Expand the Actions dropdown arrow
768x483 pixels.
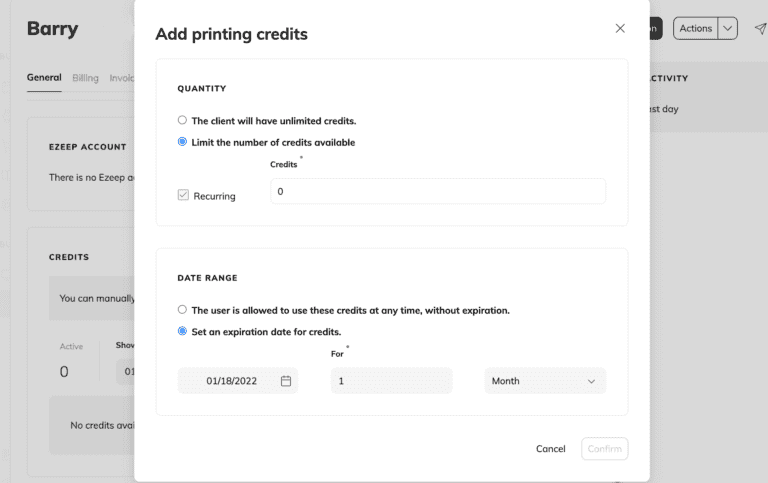(x=728, y=29)
